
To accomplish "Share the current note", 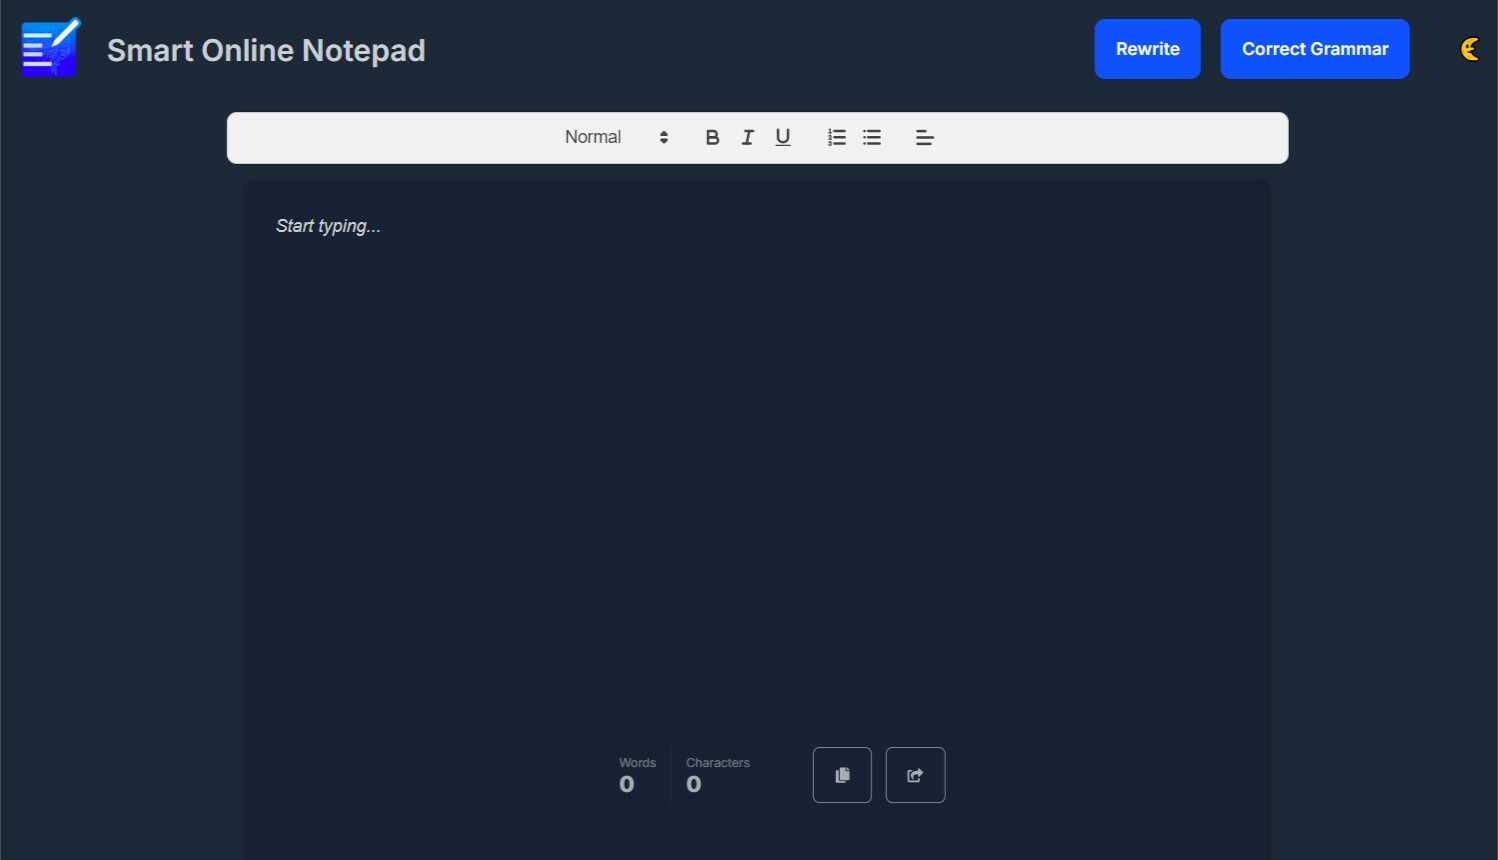I will tap(914, 774).
